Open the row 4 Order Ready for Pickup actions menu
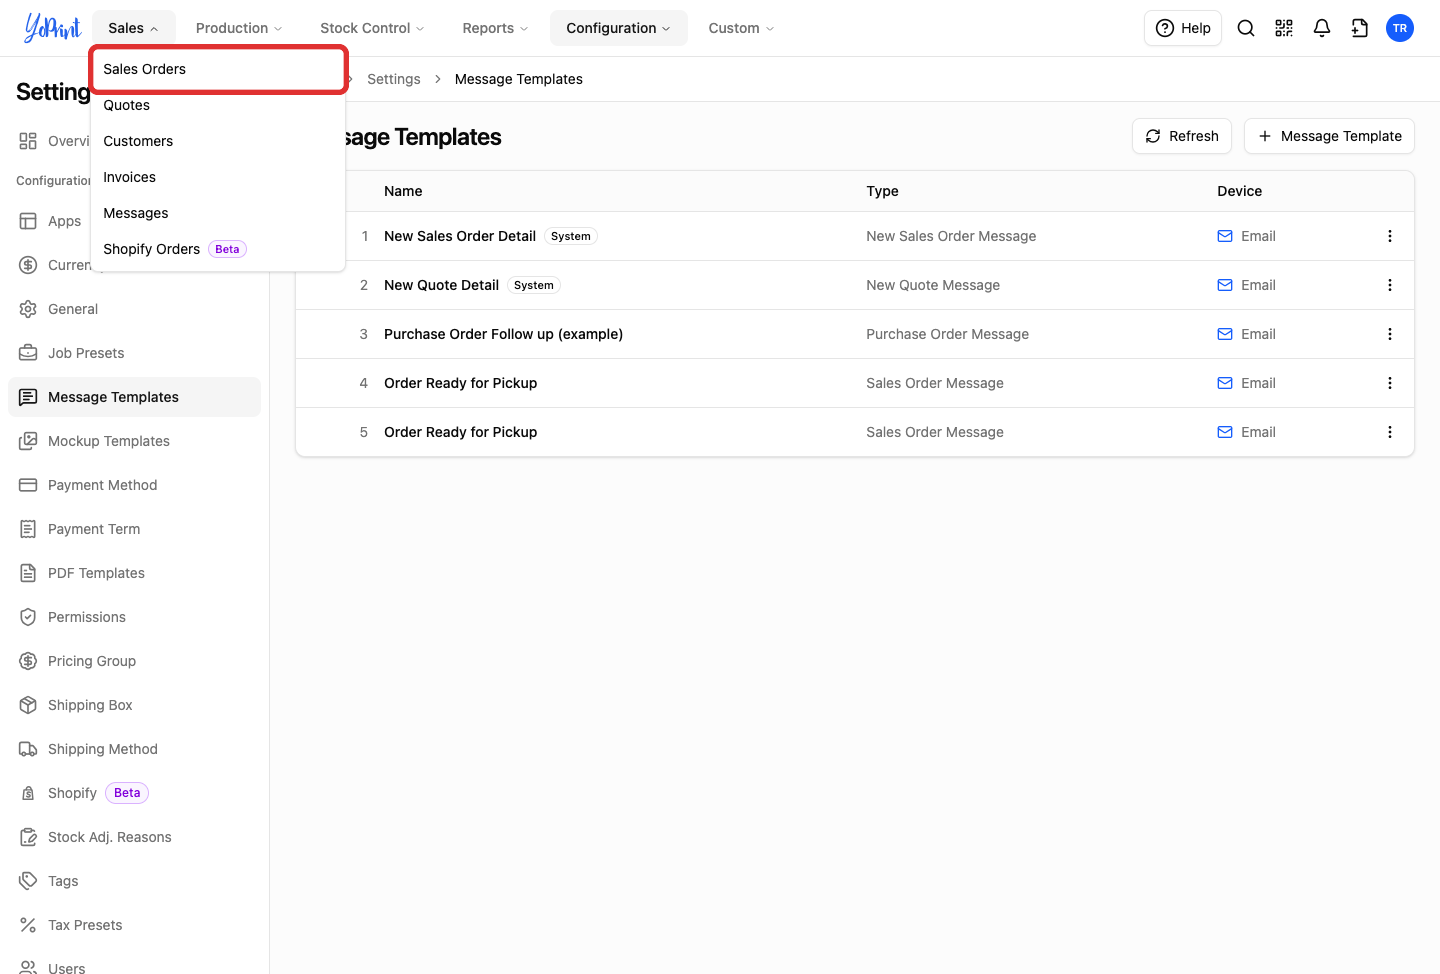This screenshot has width=1440, height=974. 1390,383
